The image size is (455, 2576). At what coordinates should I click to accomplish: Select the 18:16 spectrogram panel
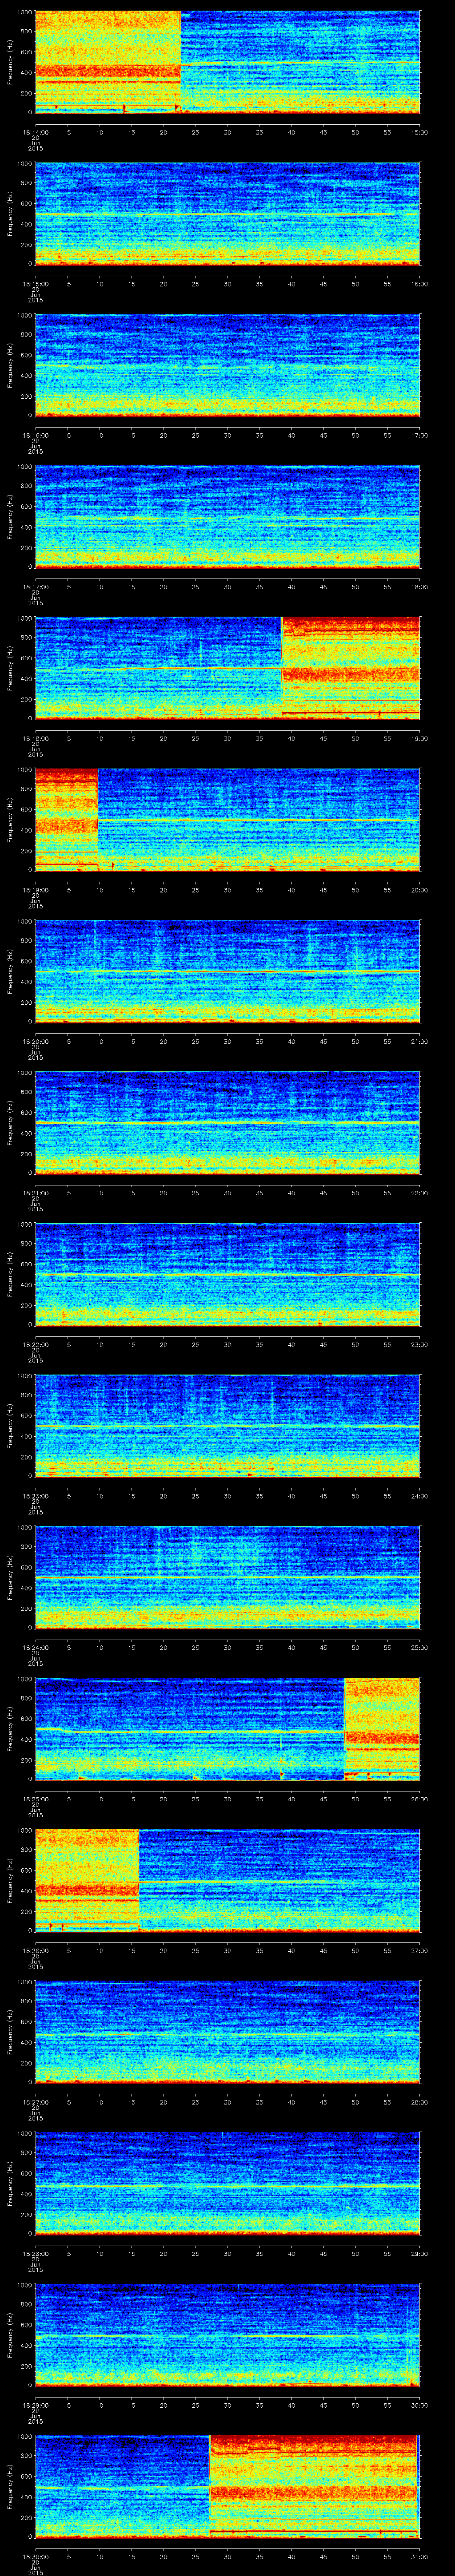point(227,364)
